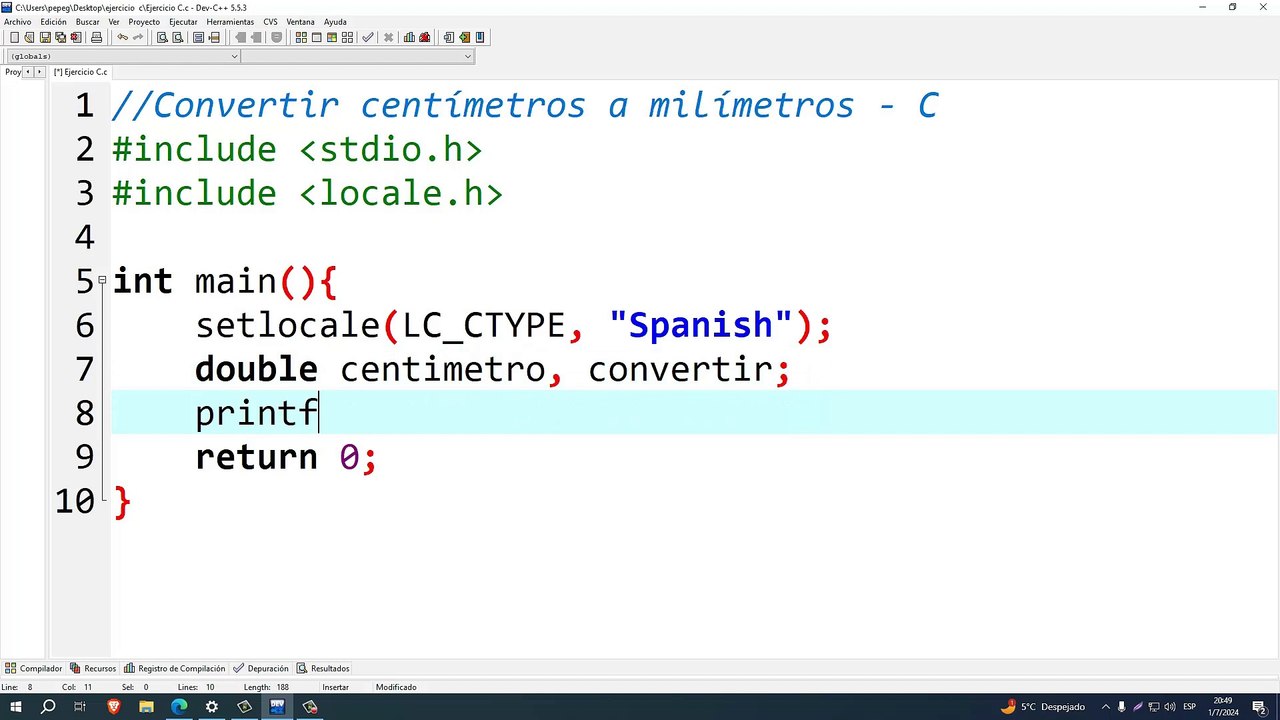Click the Compile toolbar icon
This screenshot has height=720, width=1280.
click(301, 38)
